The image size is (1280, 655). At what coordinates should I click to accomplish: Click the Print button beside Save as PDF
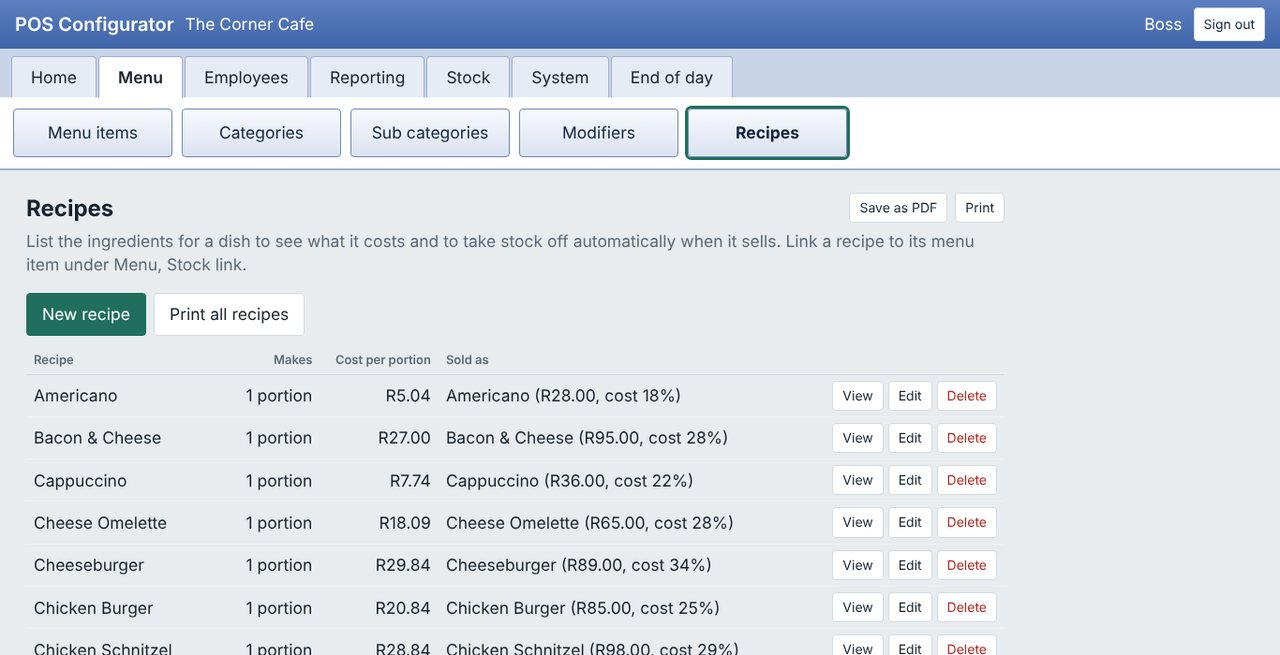(x=979, y=208)
